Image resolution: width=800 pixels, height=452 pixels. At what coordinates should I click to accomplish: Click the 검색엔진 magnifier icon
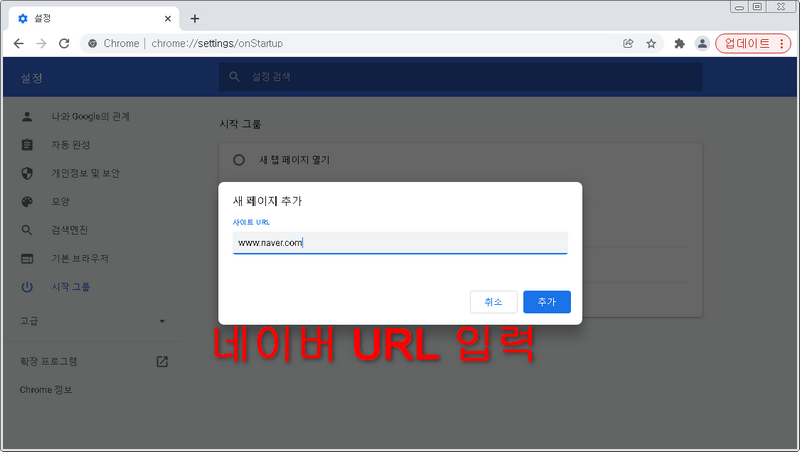click(27, 230)
